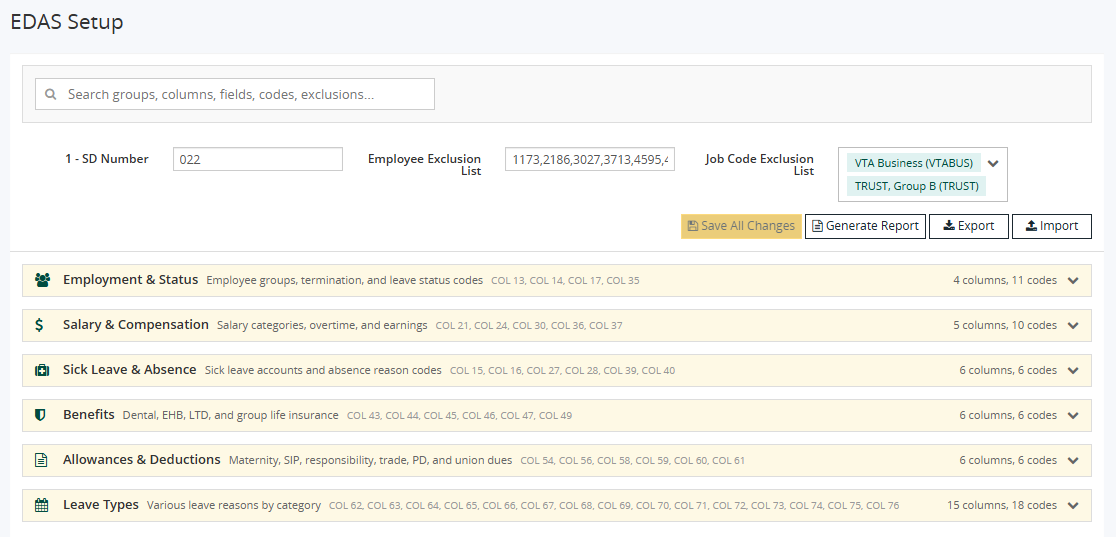Image resolution: width=1116 pixels, height=537 pixels.
Task: Click 'COL 13, COL 14, COL 17, COL 35' text
Action: [x=565, y=281]
